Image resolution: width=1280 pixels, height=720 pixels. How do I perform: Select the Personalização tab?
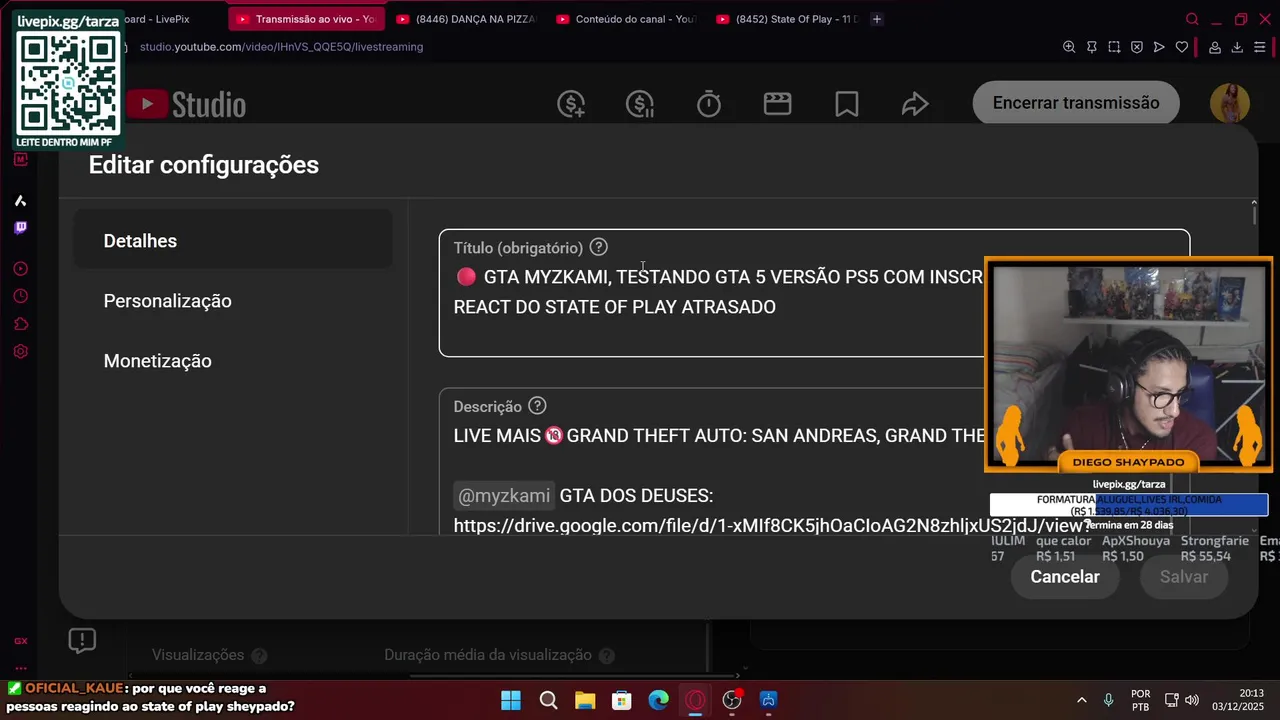click(233, 301)
